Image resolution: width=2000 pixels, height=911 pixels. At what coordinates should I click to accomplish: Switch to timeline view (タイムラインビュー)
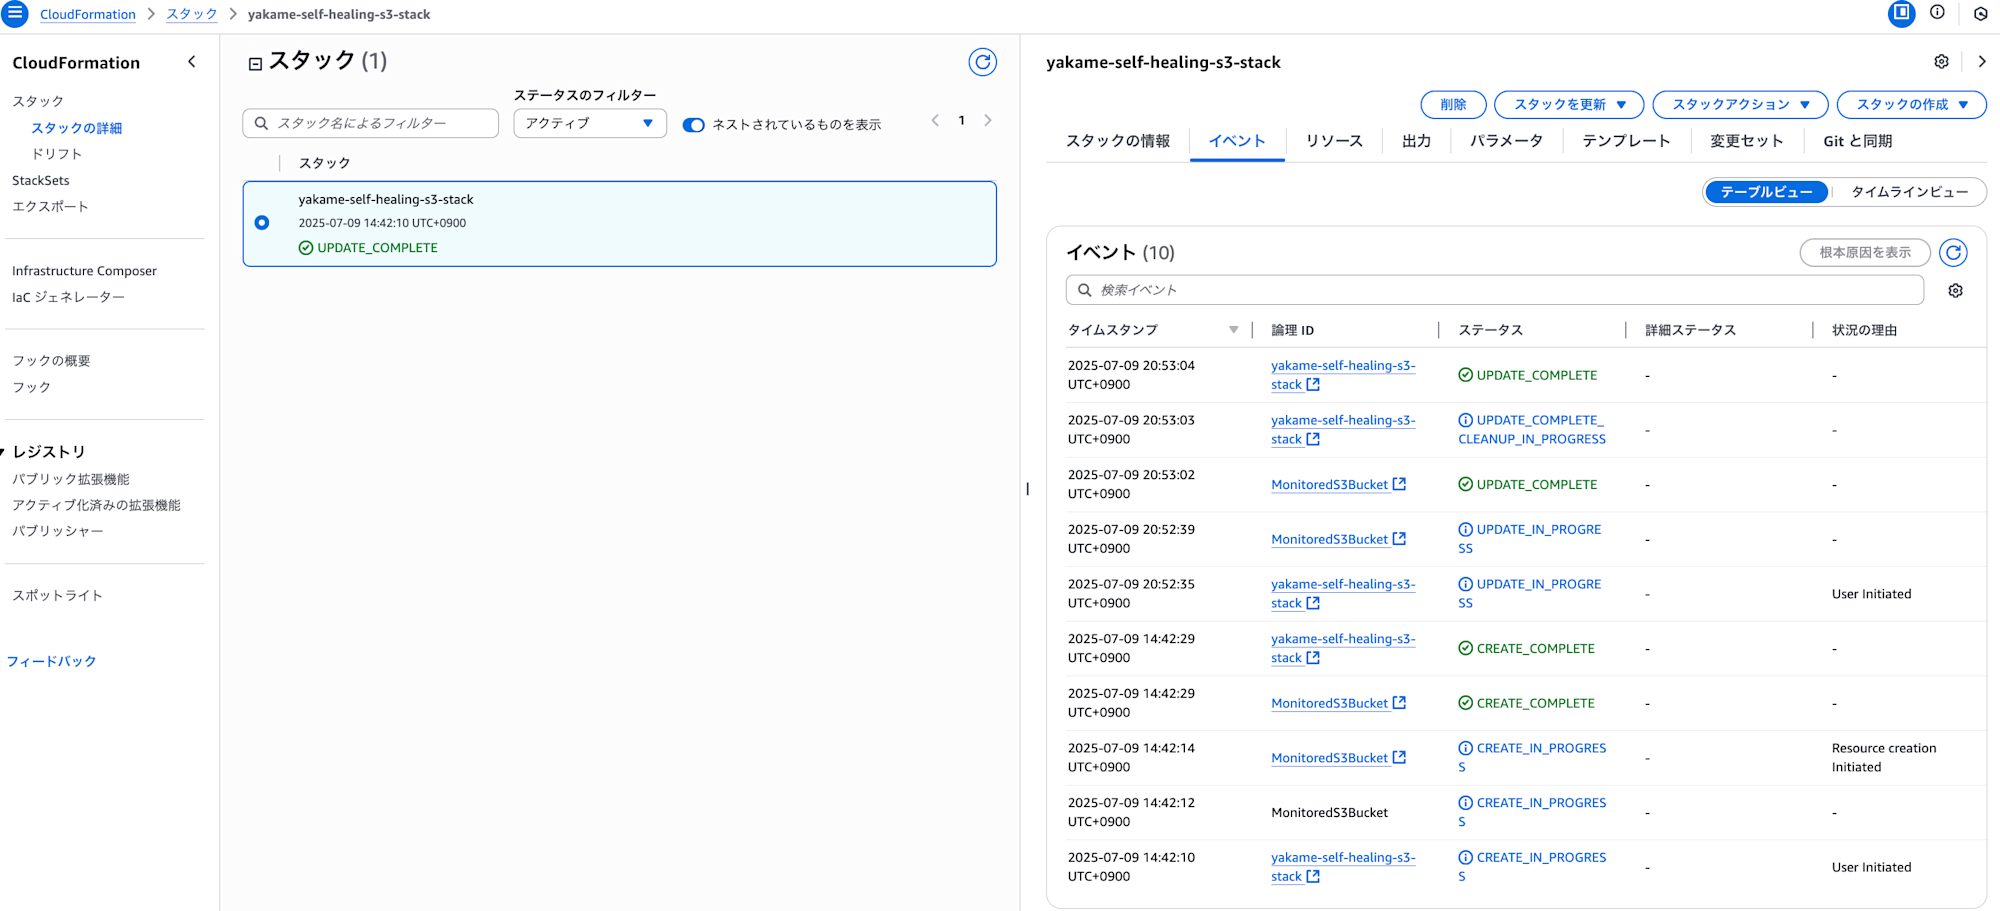pos(1909,192)
